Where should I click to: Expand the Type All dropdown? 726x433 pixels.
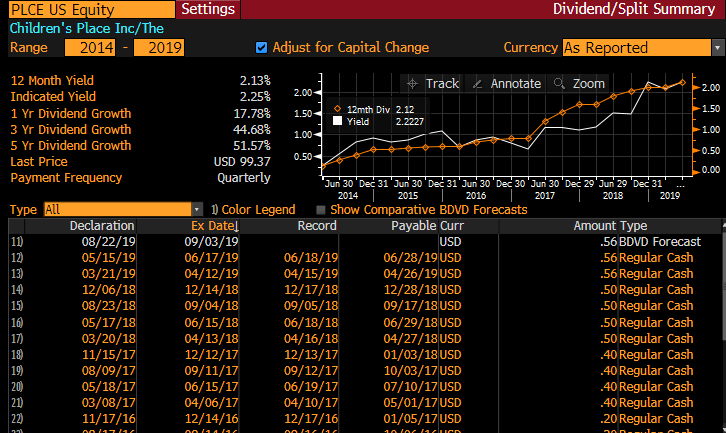(123, 209)
